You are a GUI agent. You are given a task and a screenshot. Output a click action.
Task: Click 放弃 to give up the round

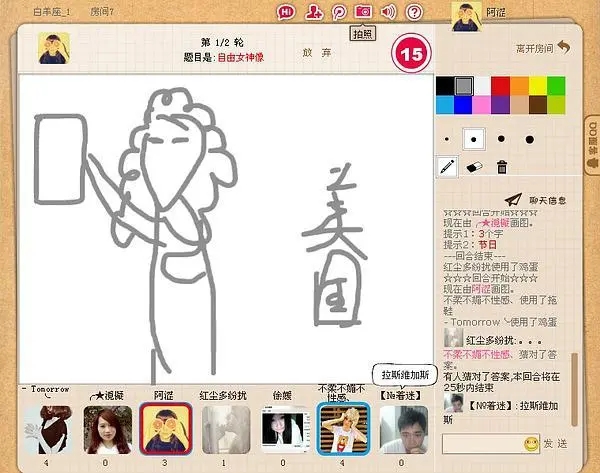[317, 52]
